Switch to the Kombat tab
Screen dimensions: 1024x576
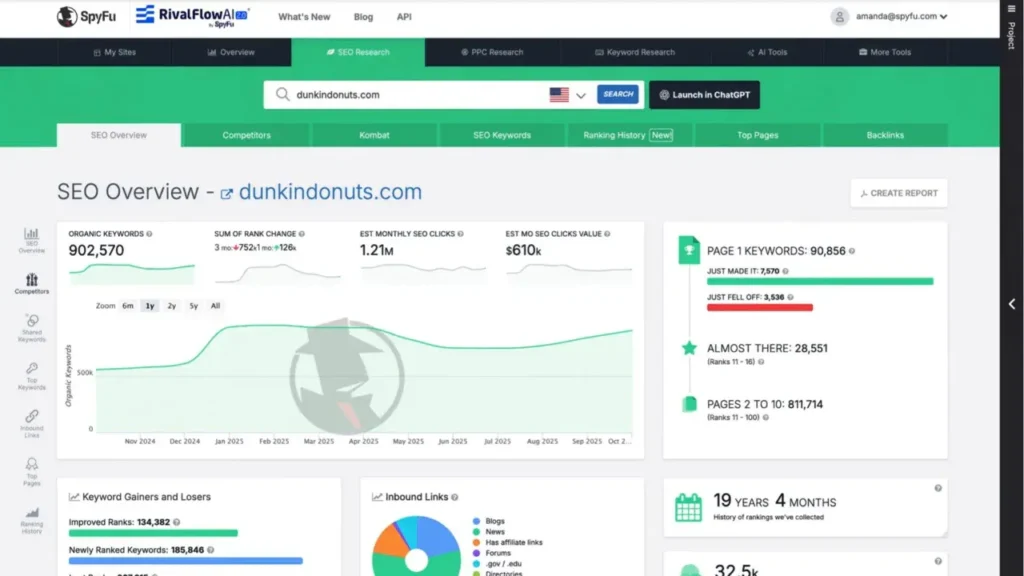(x=374, y=135)
